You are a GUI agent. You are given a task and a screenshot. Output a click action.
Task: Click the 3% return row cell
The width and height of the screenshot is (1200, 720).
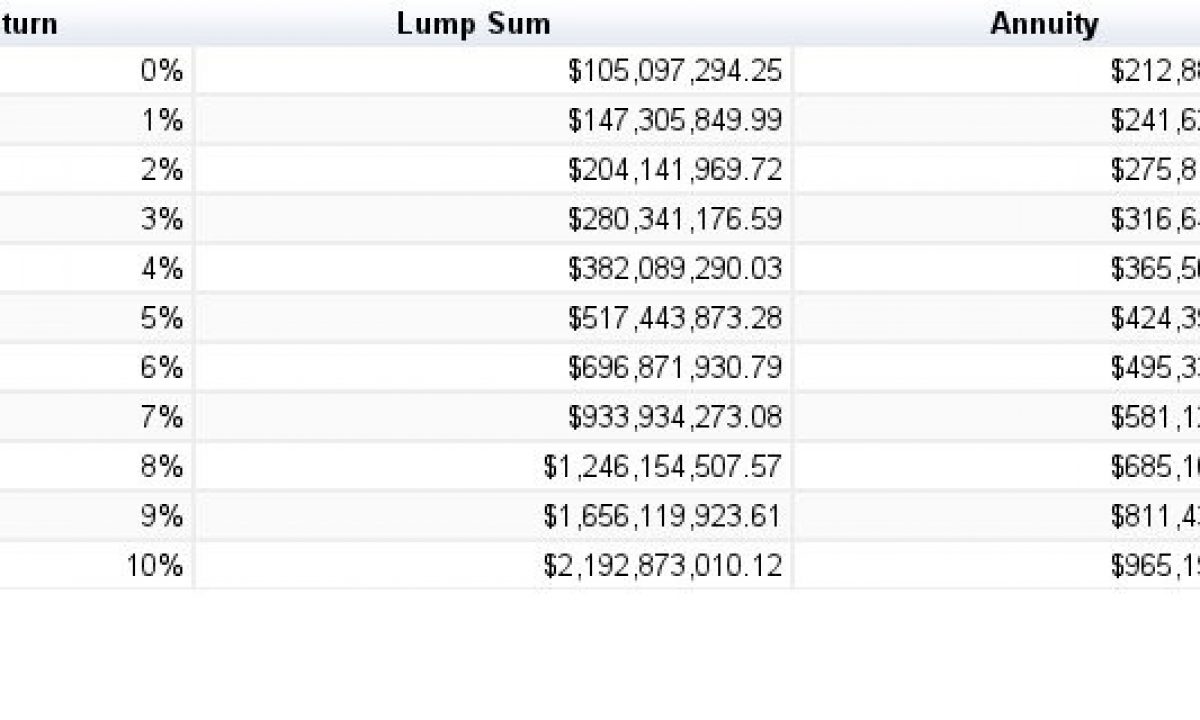point(161,219)
